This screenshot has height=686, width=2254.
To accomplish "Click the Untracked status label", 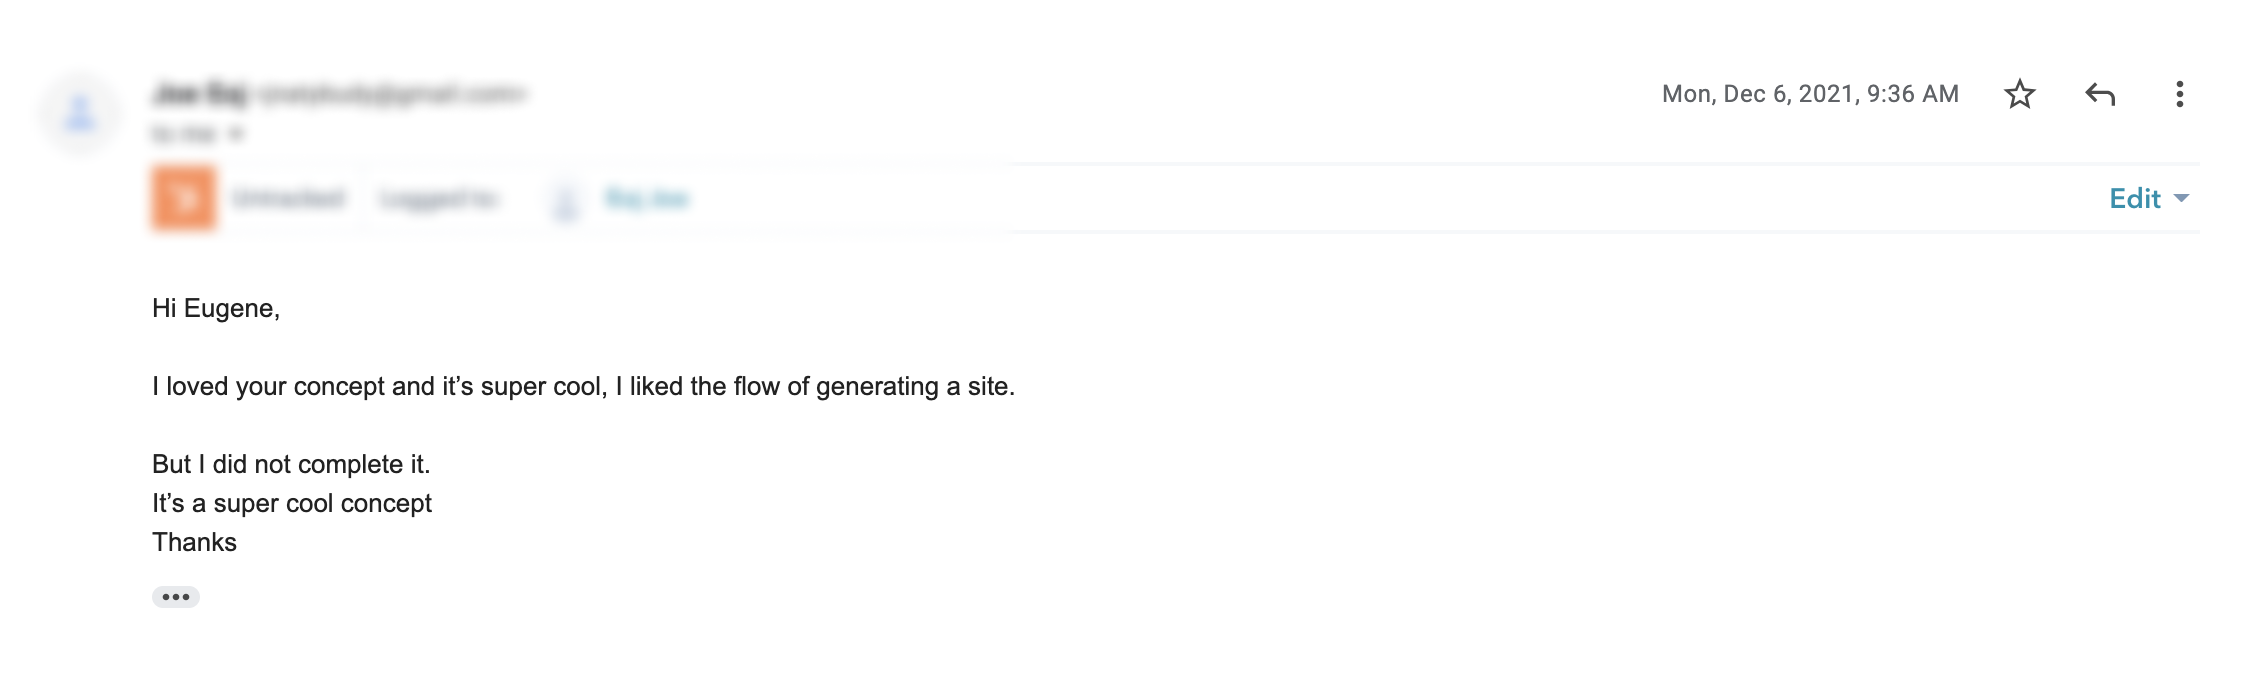I will click(288, 199).
